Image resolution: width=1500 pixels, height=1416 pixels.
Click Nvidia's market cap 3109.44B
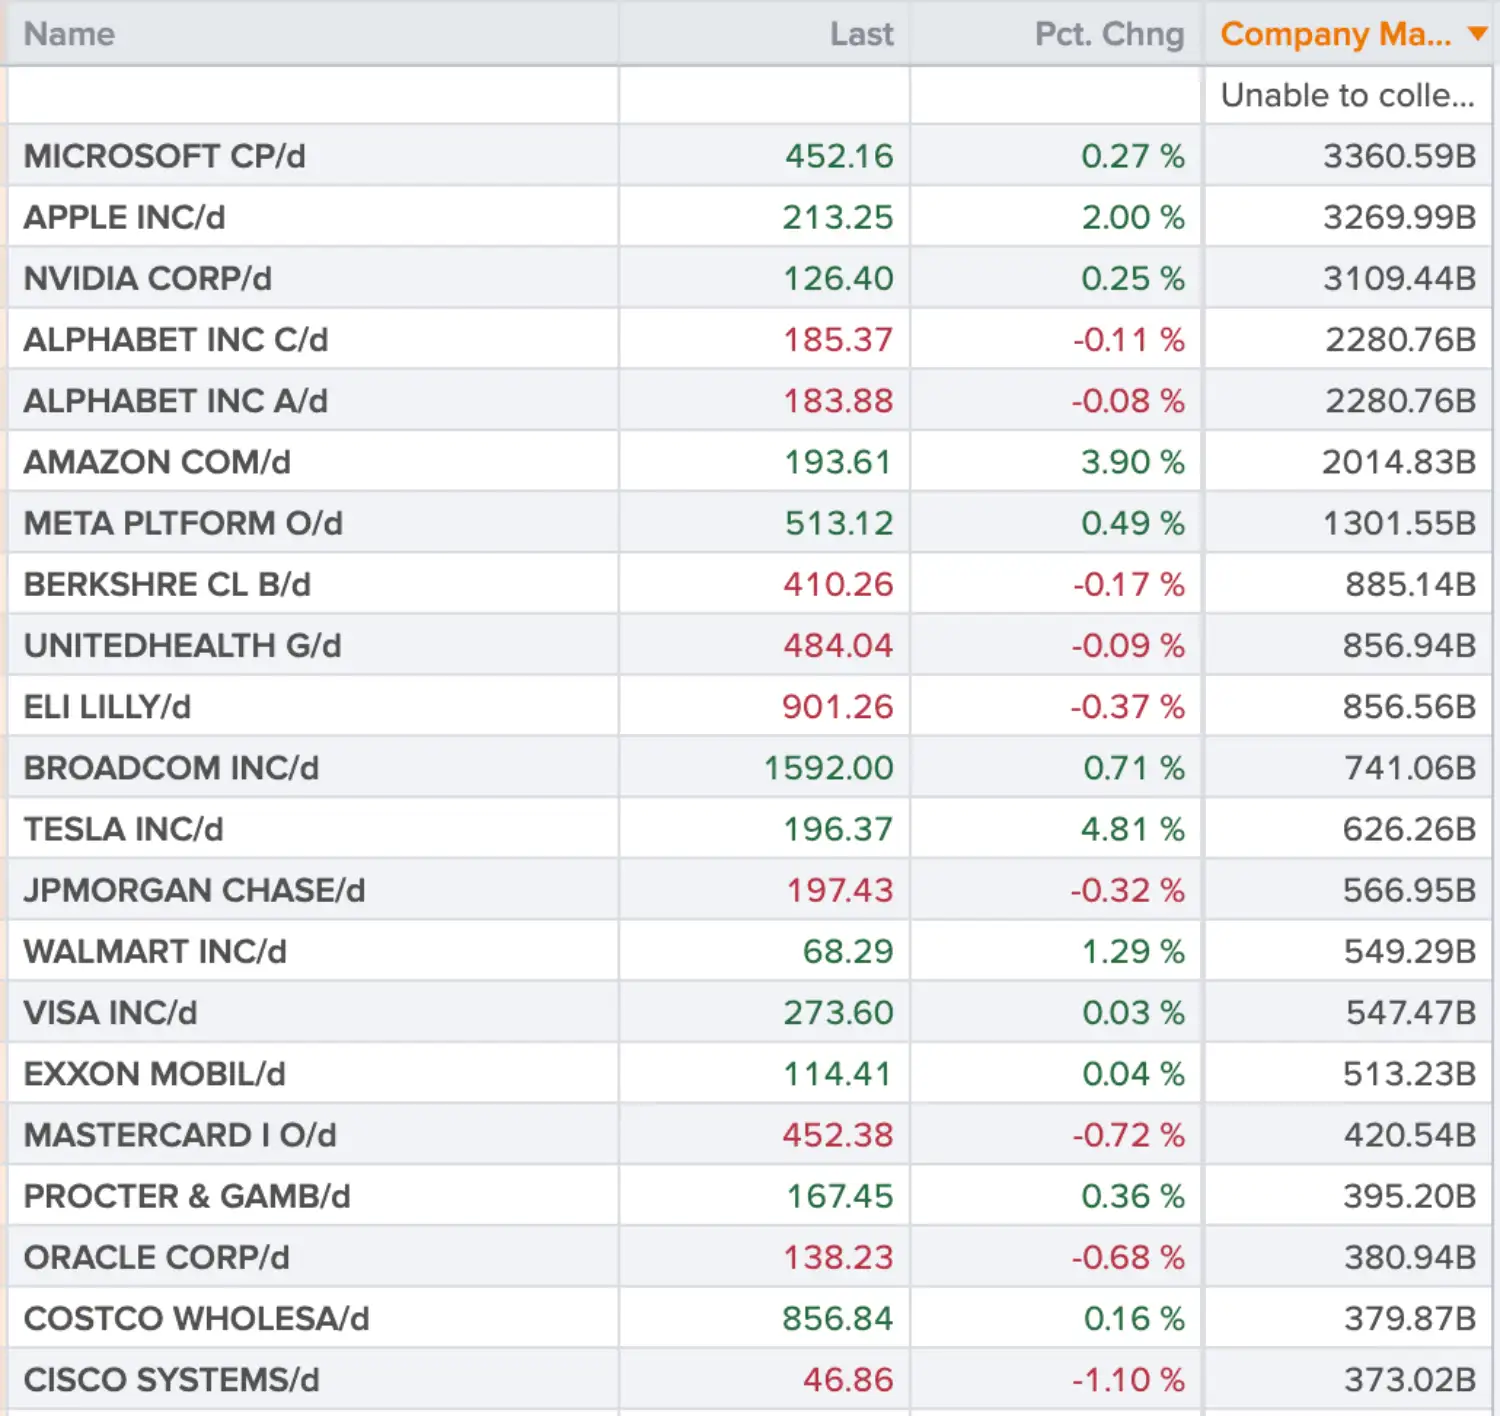pos(1400,278)
